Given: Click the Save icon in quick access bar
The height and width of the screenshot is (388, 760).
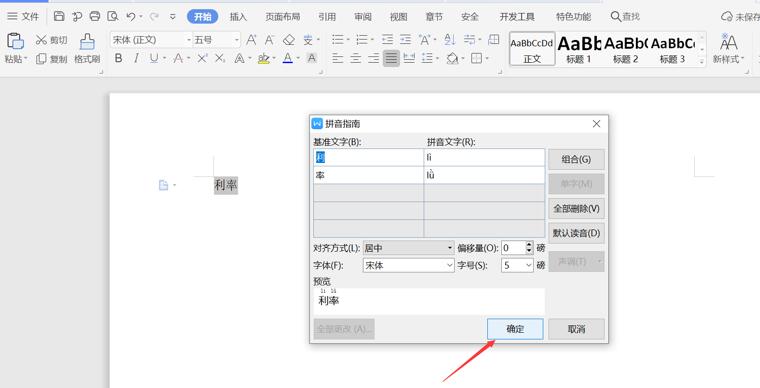Looking at the screenshot, I should (59, 16).
